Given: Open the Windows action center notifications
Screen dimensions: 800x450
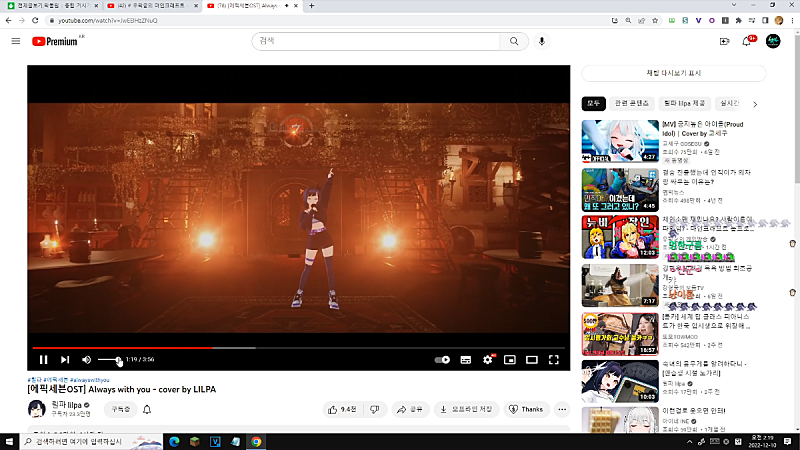Looking at the screenshot, I should [787, 441].
